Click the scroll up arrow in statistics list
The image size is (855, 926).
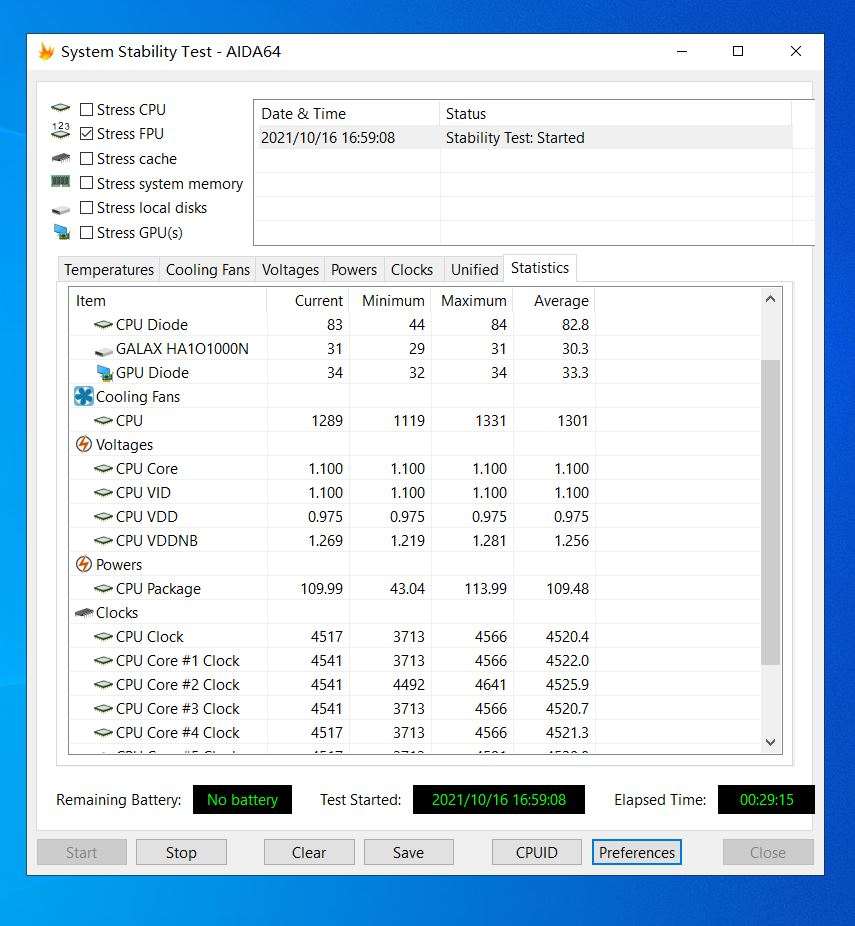pyautogui.click(x=770, y=299)
